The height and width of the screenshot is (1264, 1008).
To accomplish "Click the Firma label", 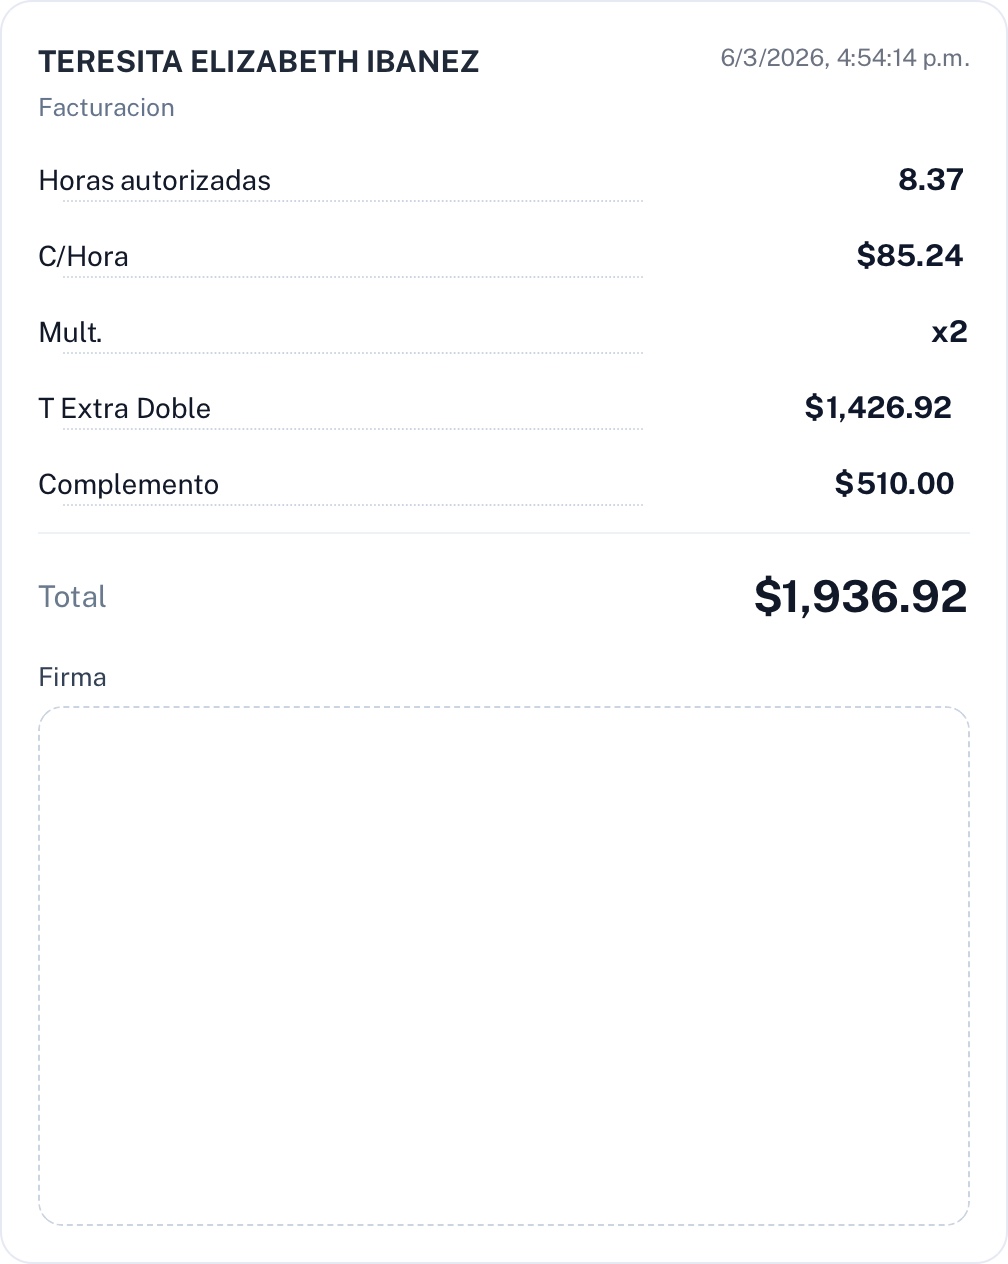I will point(73,677).
